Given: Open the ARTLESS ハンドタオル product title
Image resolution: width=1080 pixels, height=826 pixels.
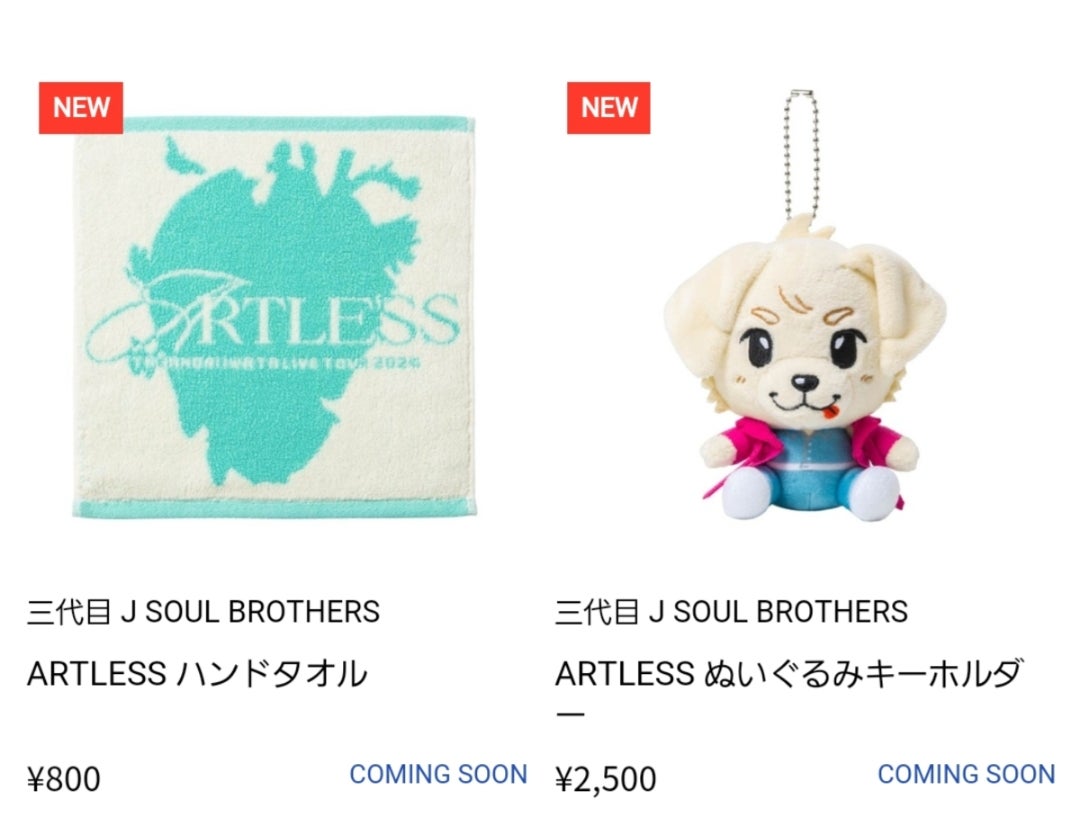Looking at the screenshot, I should pos(197,674).
